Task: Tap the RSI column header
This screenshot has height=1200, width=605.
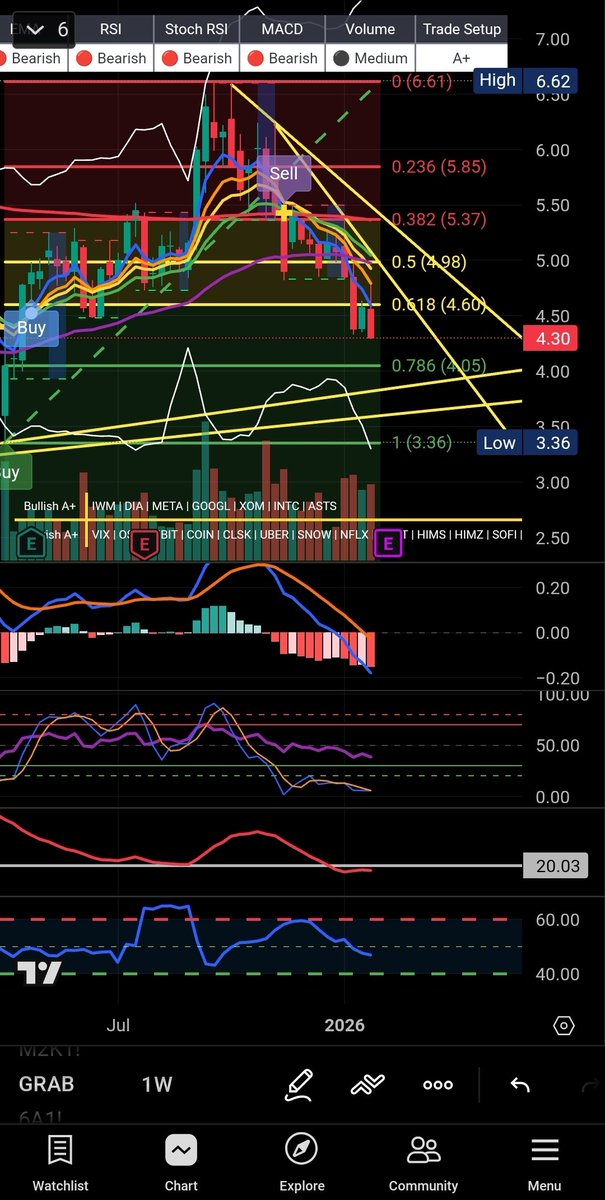Action: 110,29
